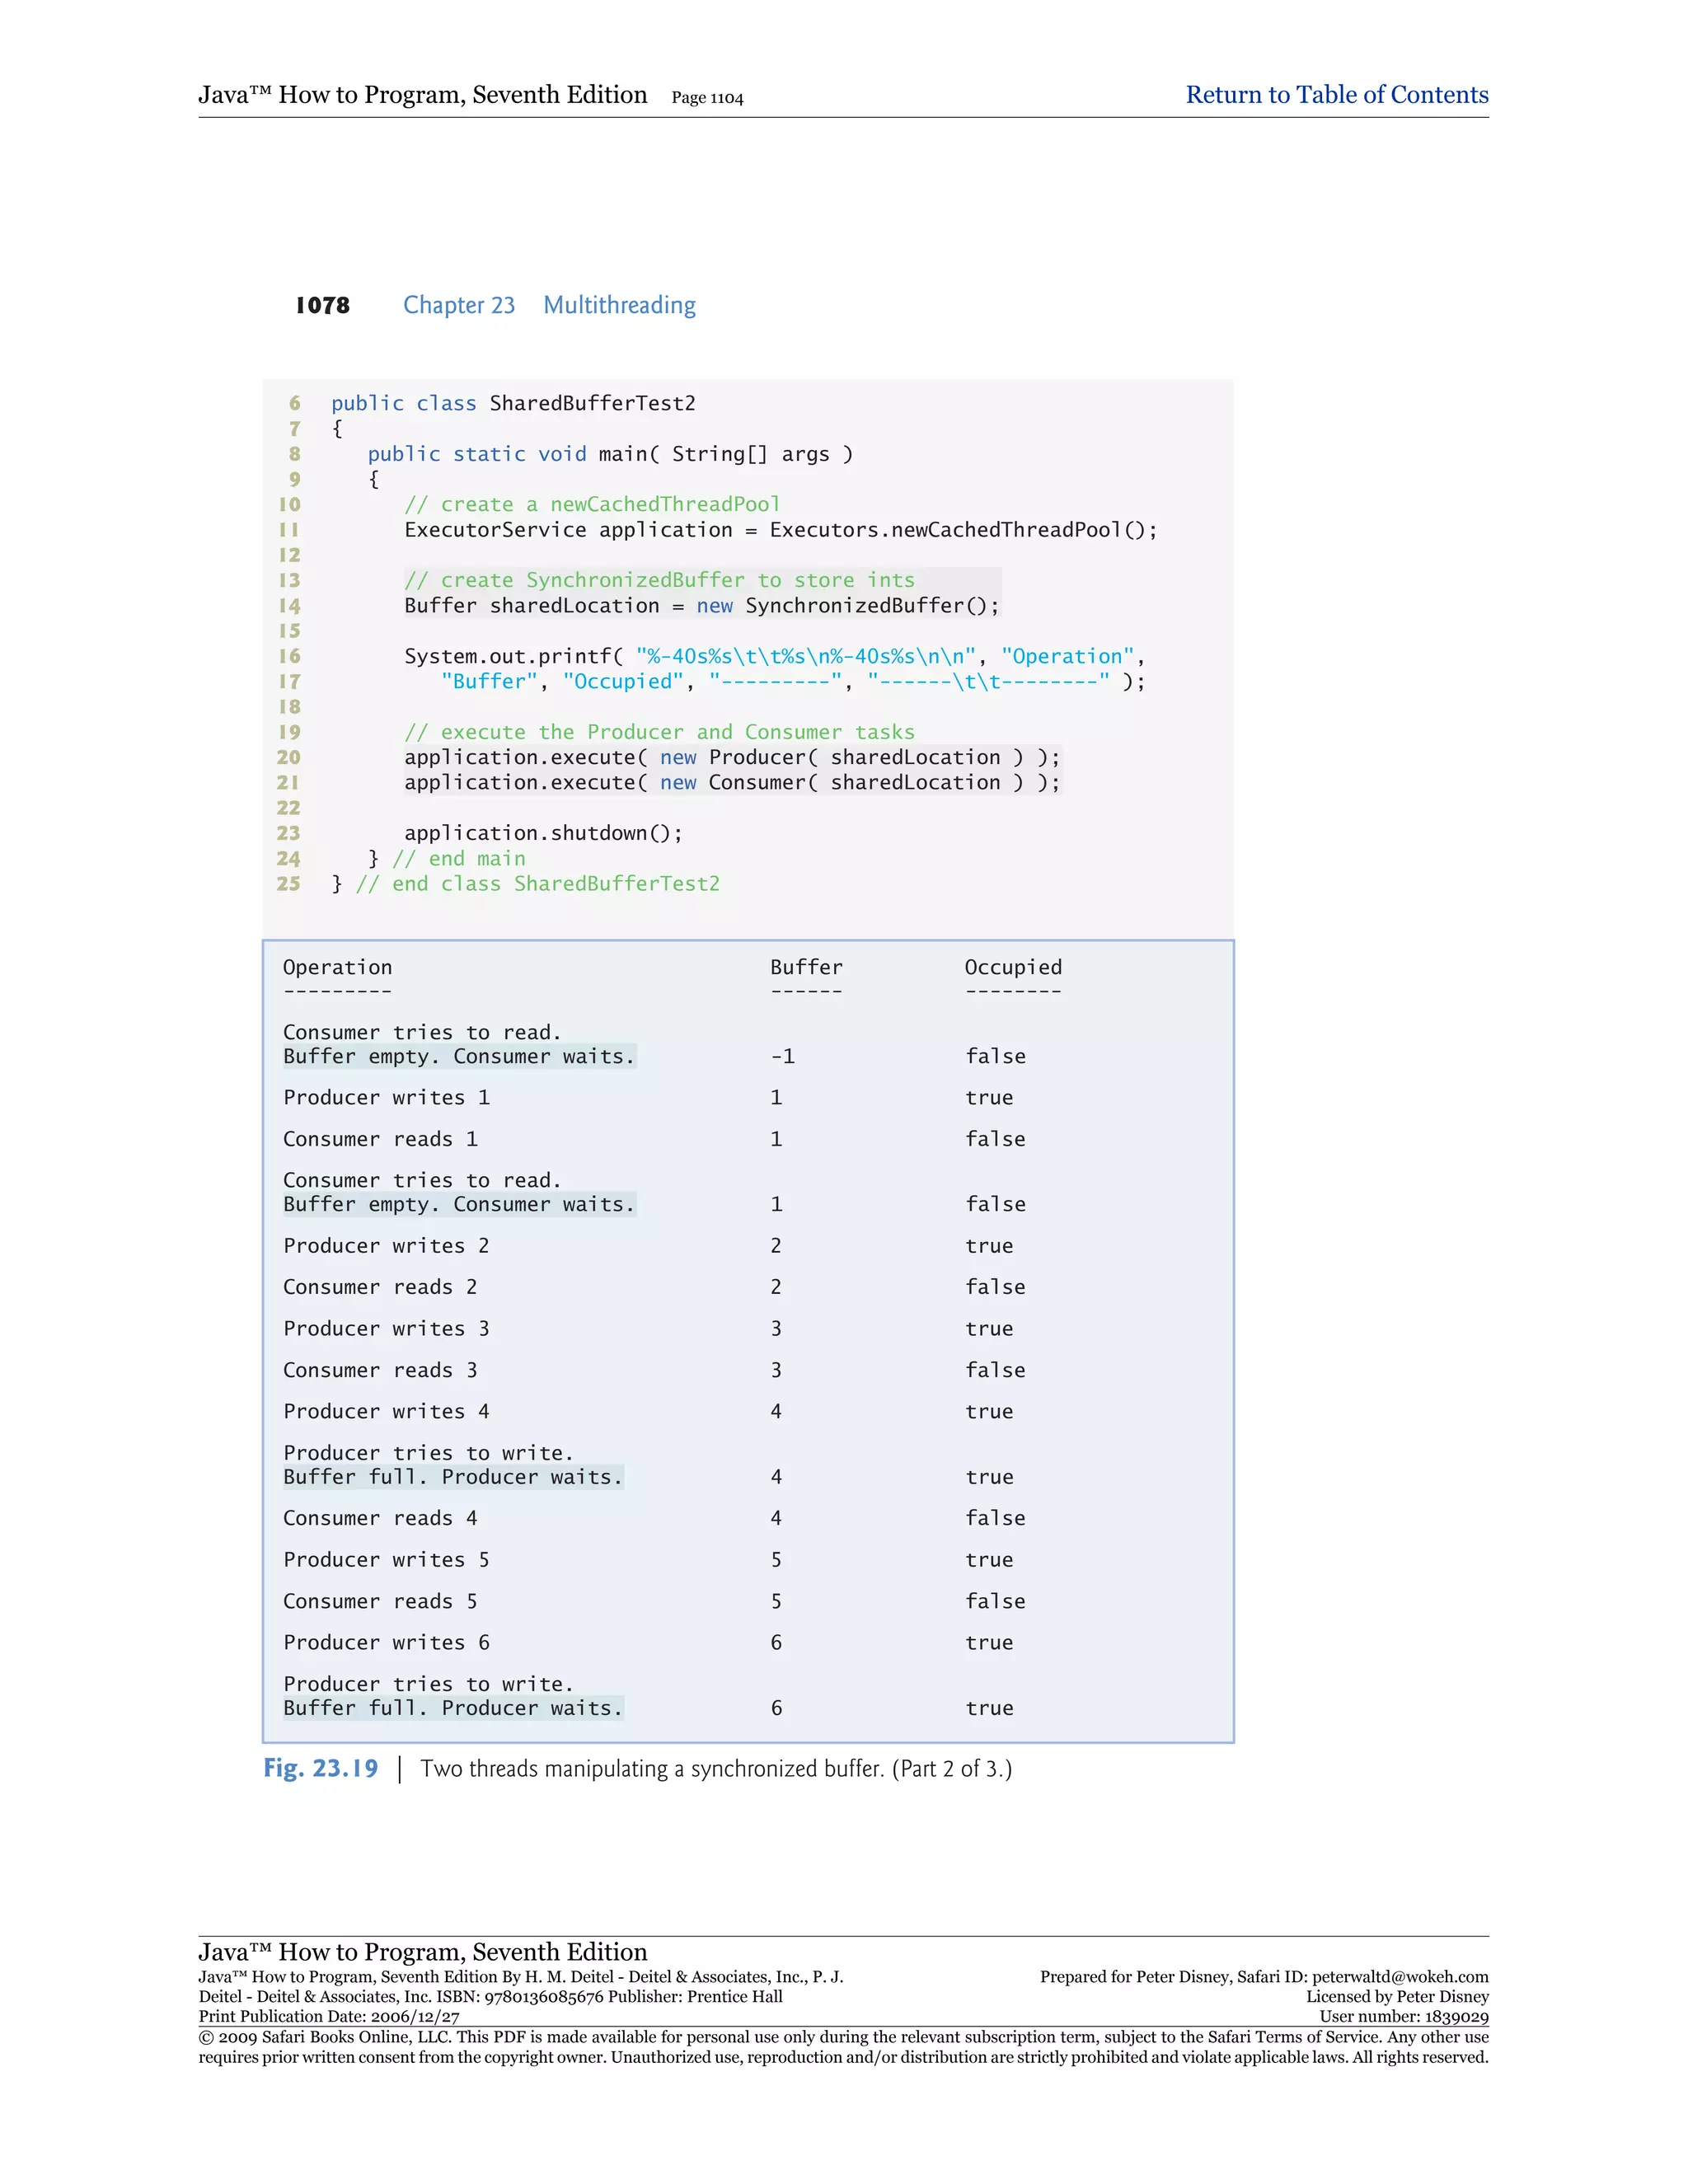Click the highlighted SynchronizedBuffer comment line

[659, 580]
